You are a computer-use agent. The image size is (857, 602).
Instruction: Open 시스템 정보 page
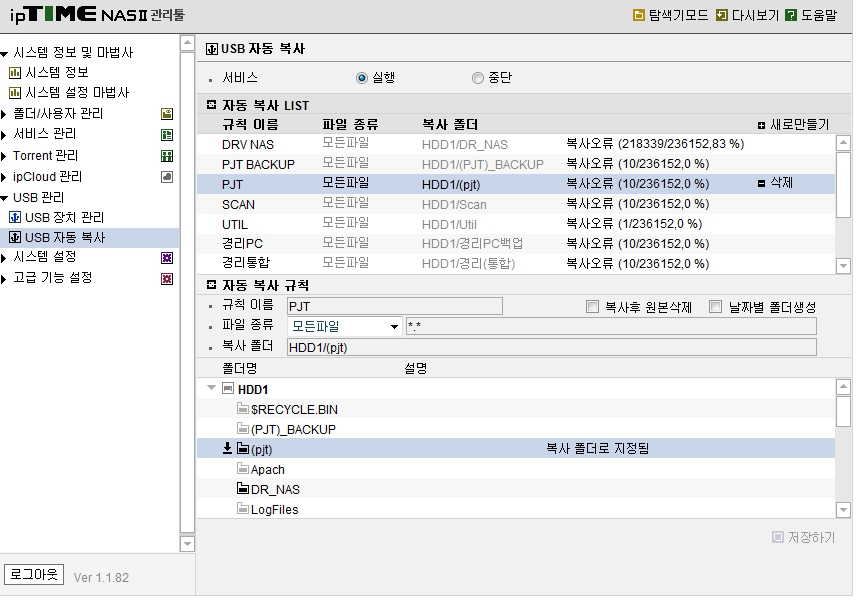57,73
